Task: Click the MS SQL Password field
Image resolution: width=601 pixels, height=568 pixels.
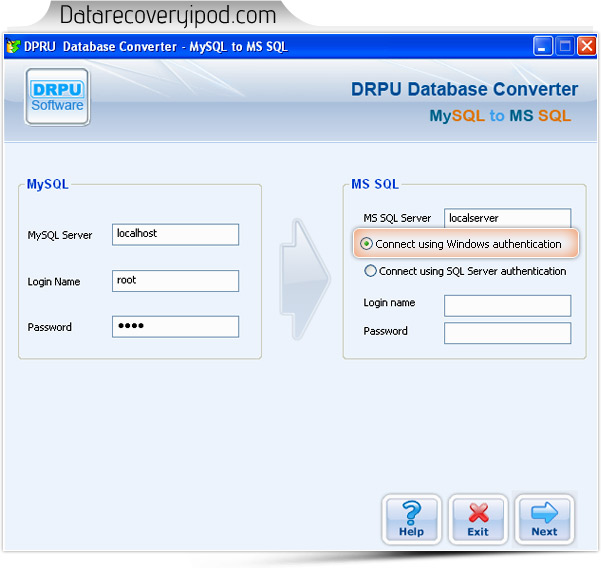Action: pos(507,333)
